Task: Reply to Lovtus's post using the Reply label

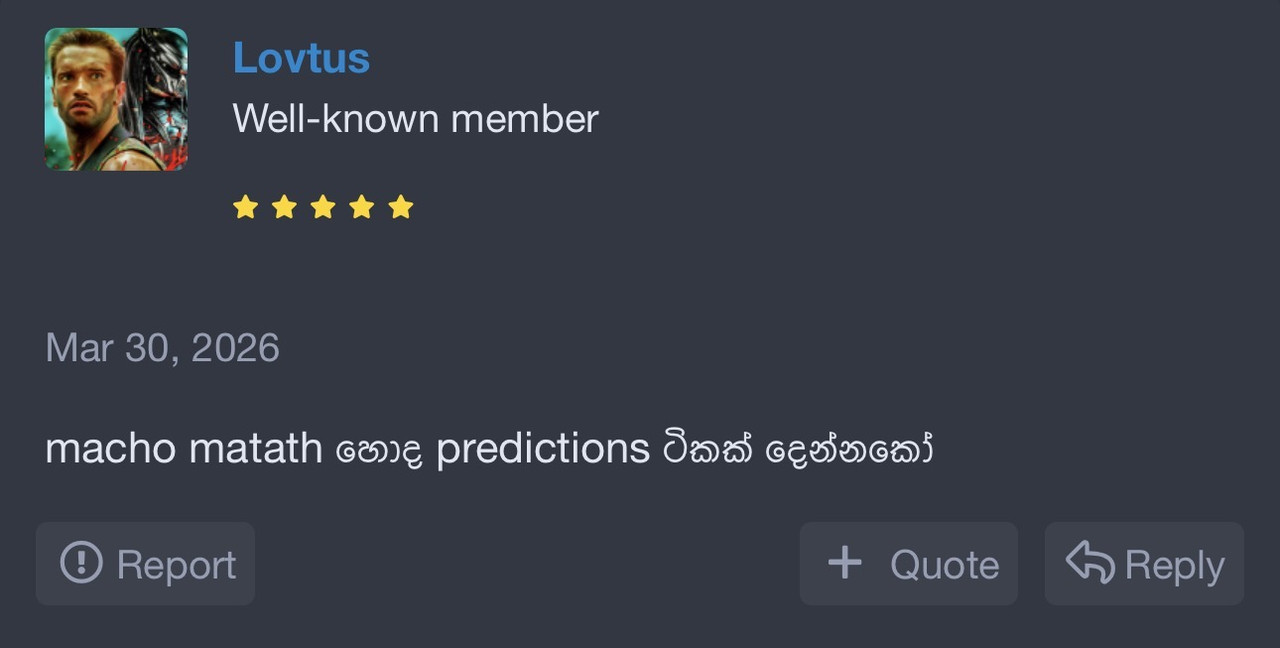Action: [x=1174, y=566]
